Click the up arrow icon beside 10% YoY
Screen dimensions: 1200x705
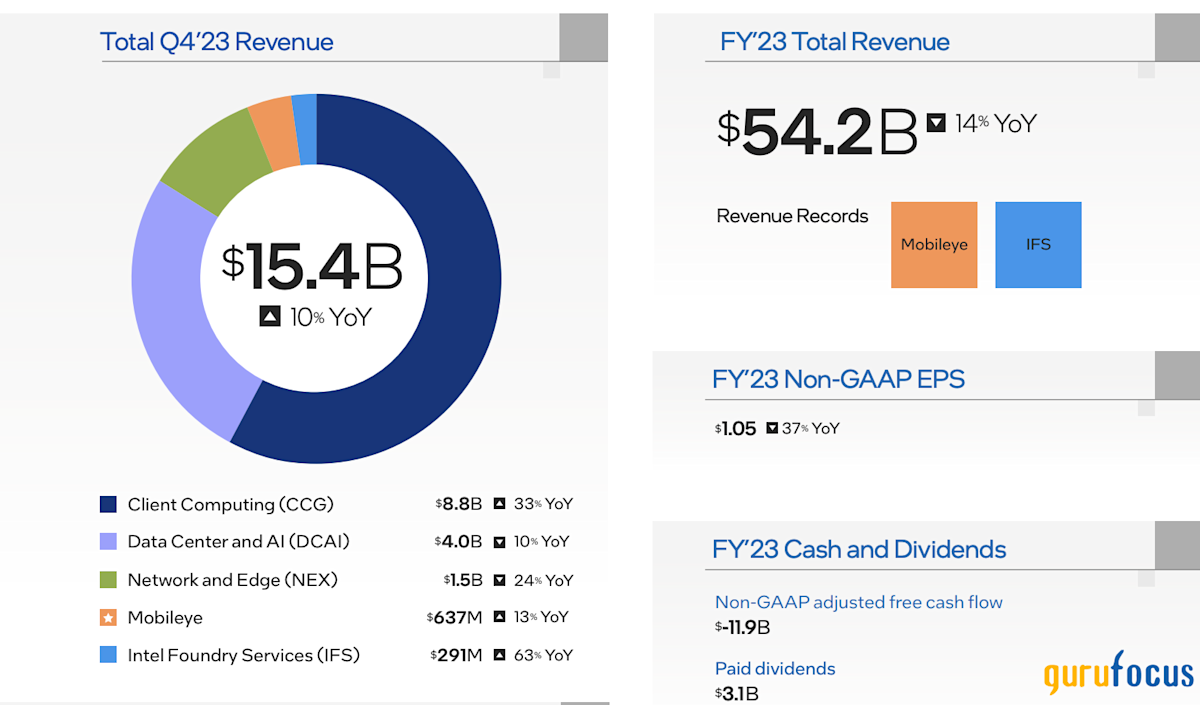pos(270,317)
